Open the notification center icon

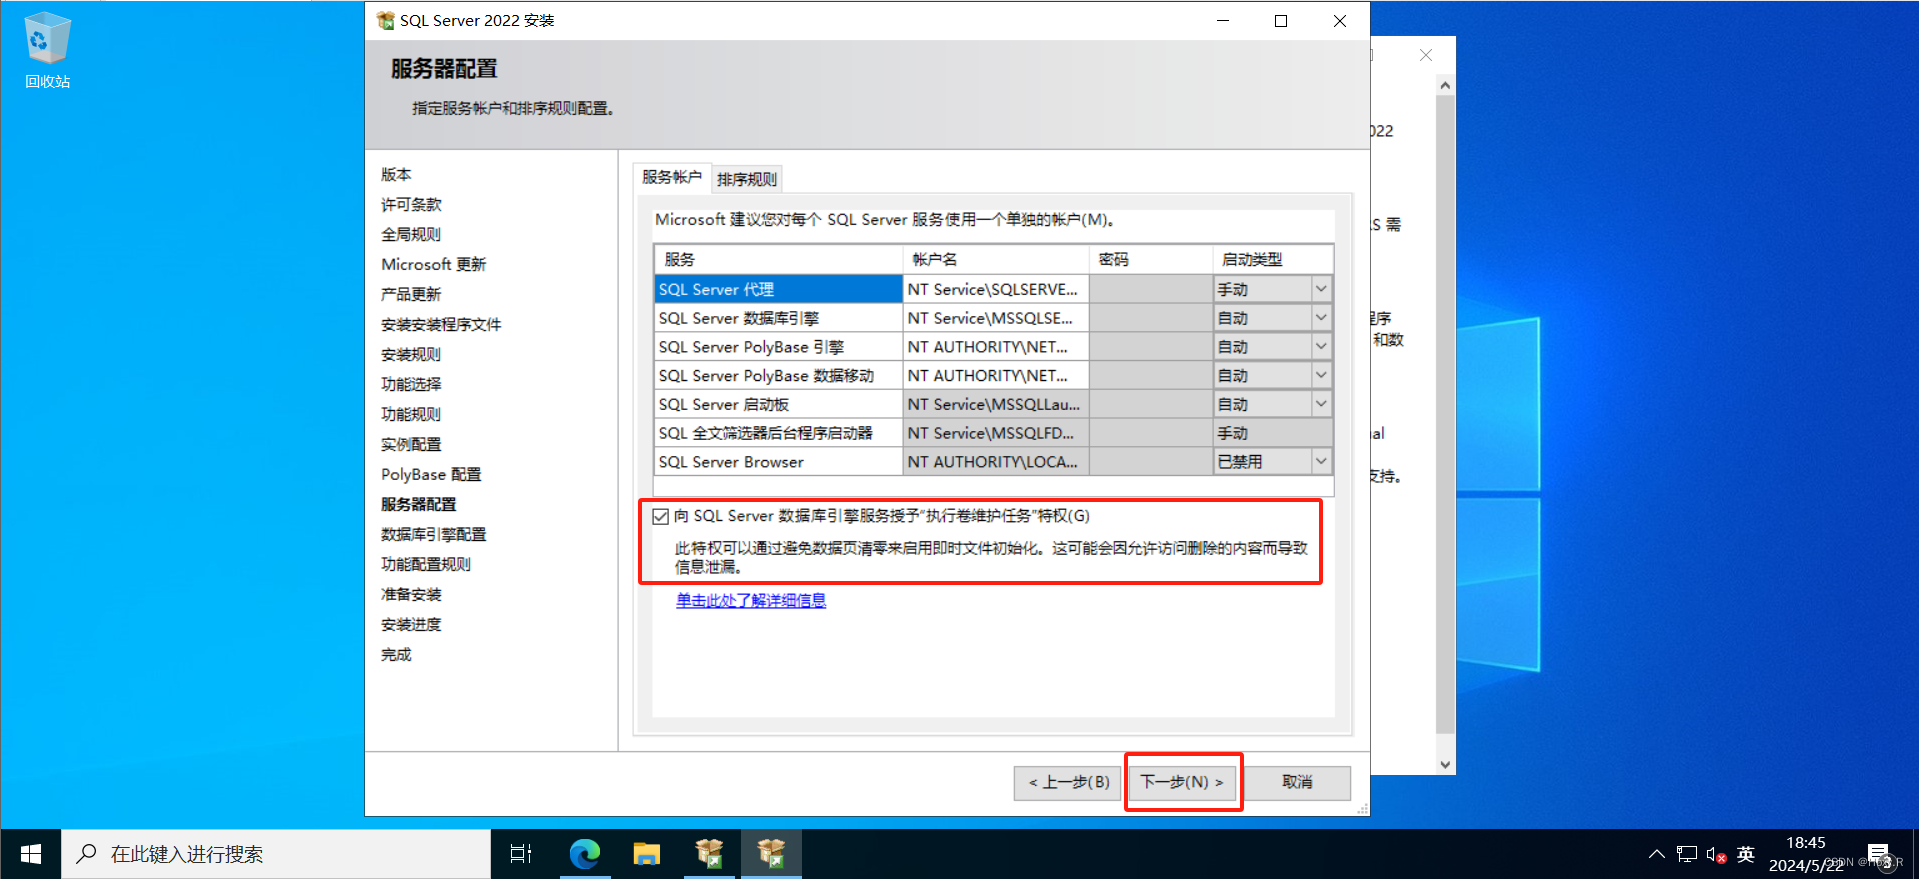1878,854
